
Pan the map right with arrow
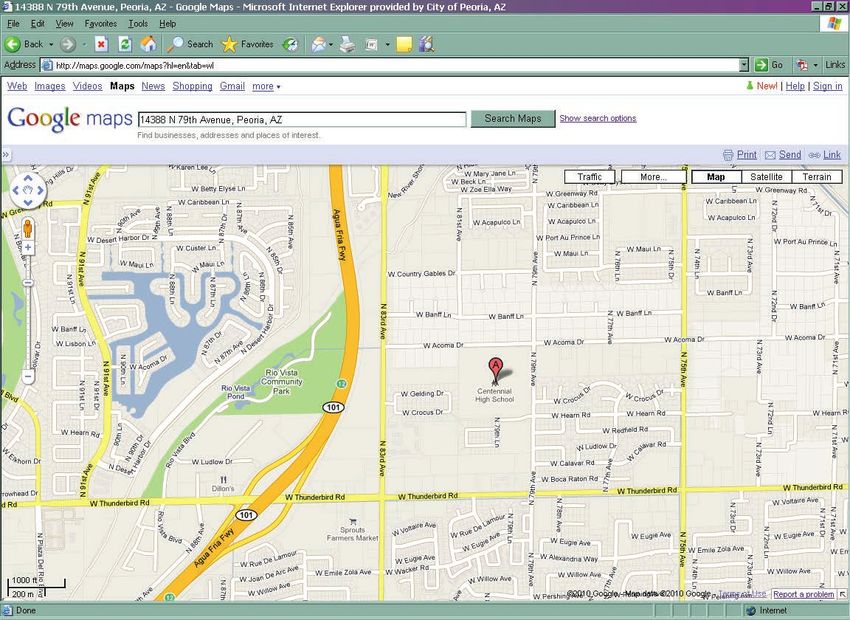41,190
